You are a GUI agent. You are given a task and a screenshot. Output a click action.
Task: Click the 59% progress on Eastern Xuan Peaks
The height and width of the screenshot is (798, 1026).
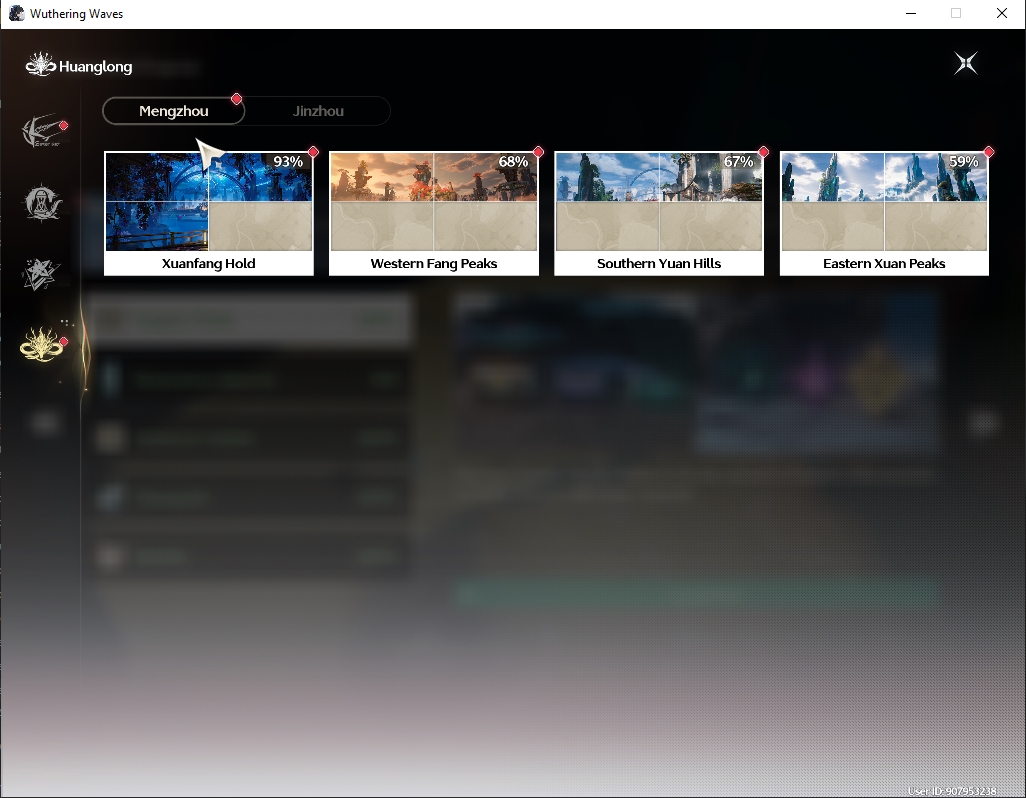963,162
